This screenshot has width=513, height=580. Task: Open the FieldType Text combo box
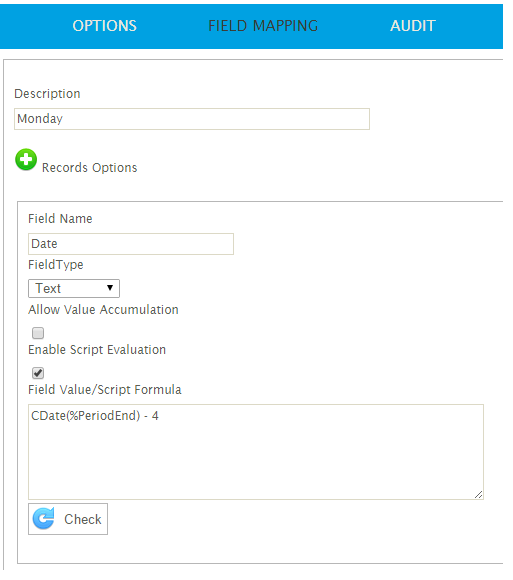pyautogui.click(x=74, y=289)
